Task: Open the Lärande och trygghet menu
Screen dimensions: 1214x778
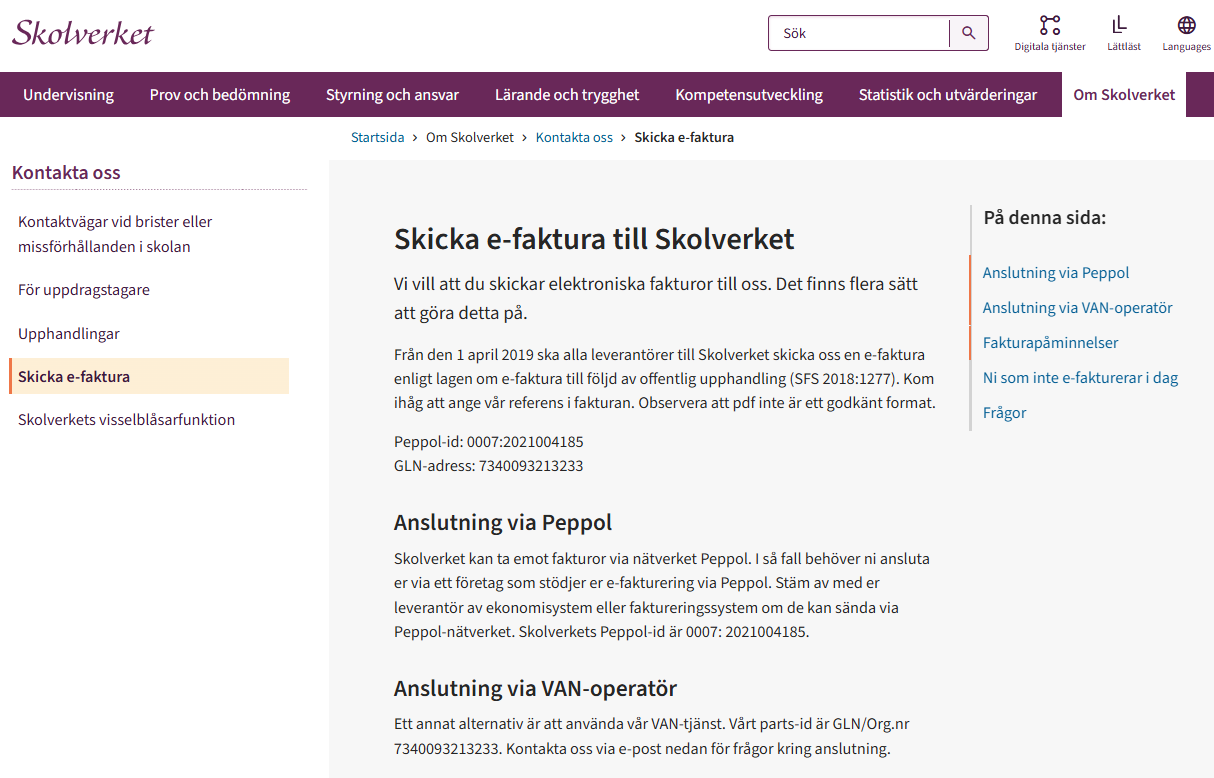Action: pyautogui.click(x=567, y=95)
